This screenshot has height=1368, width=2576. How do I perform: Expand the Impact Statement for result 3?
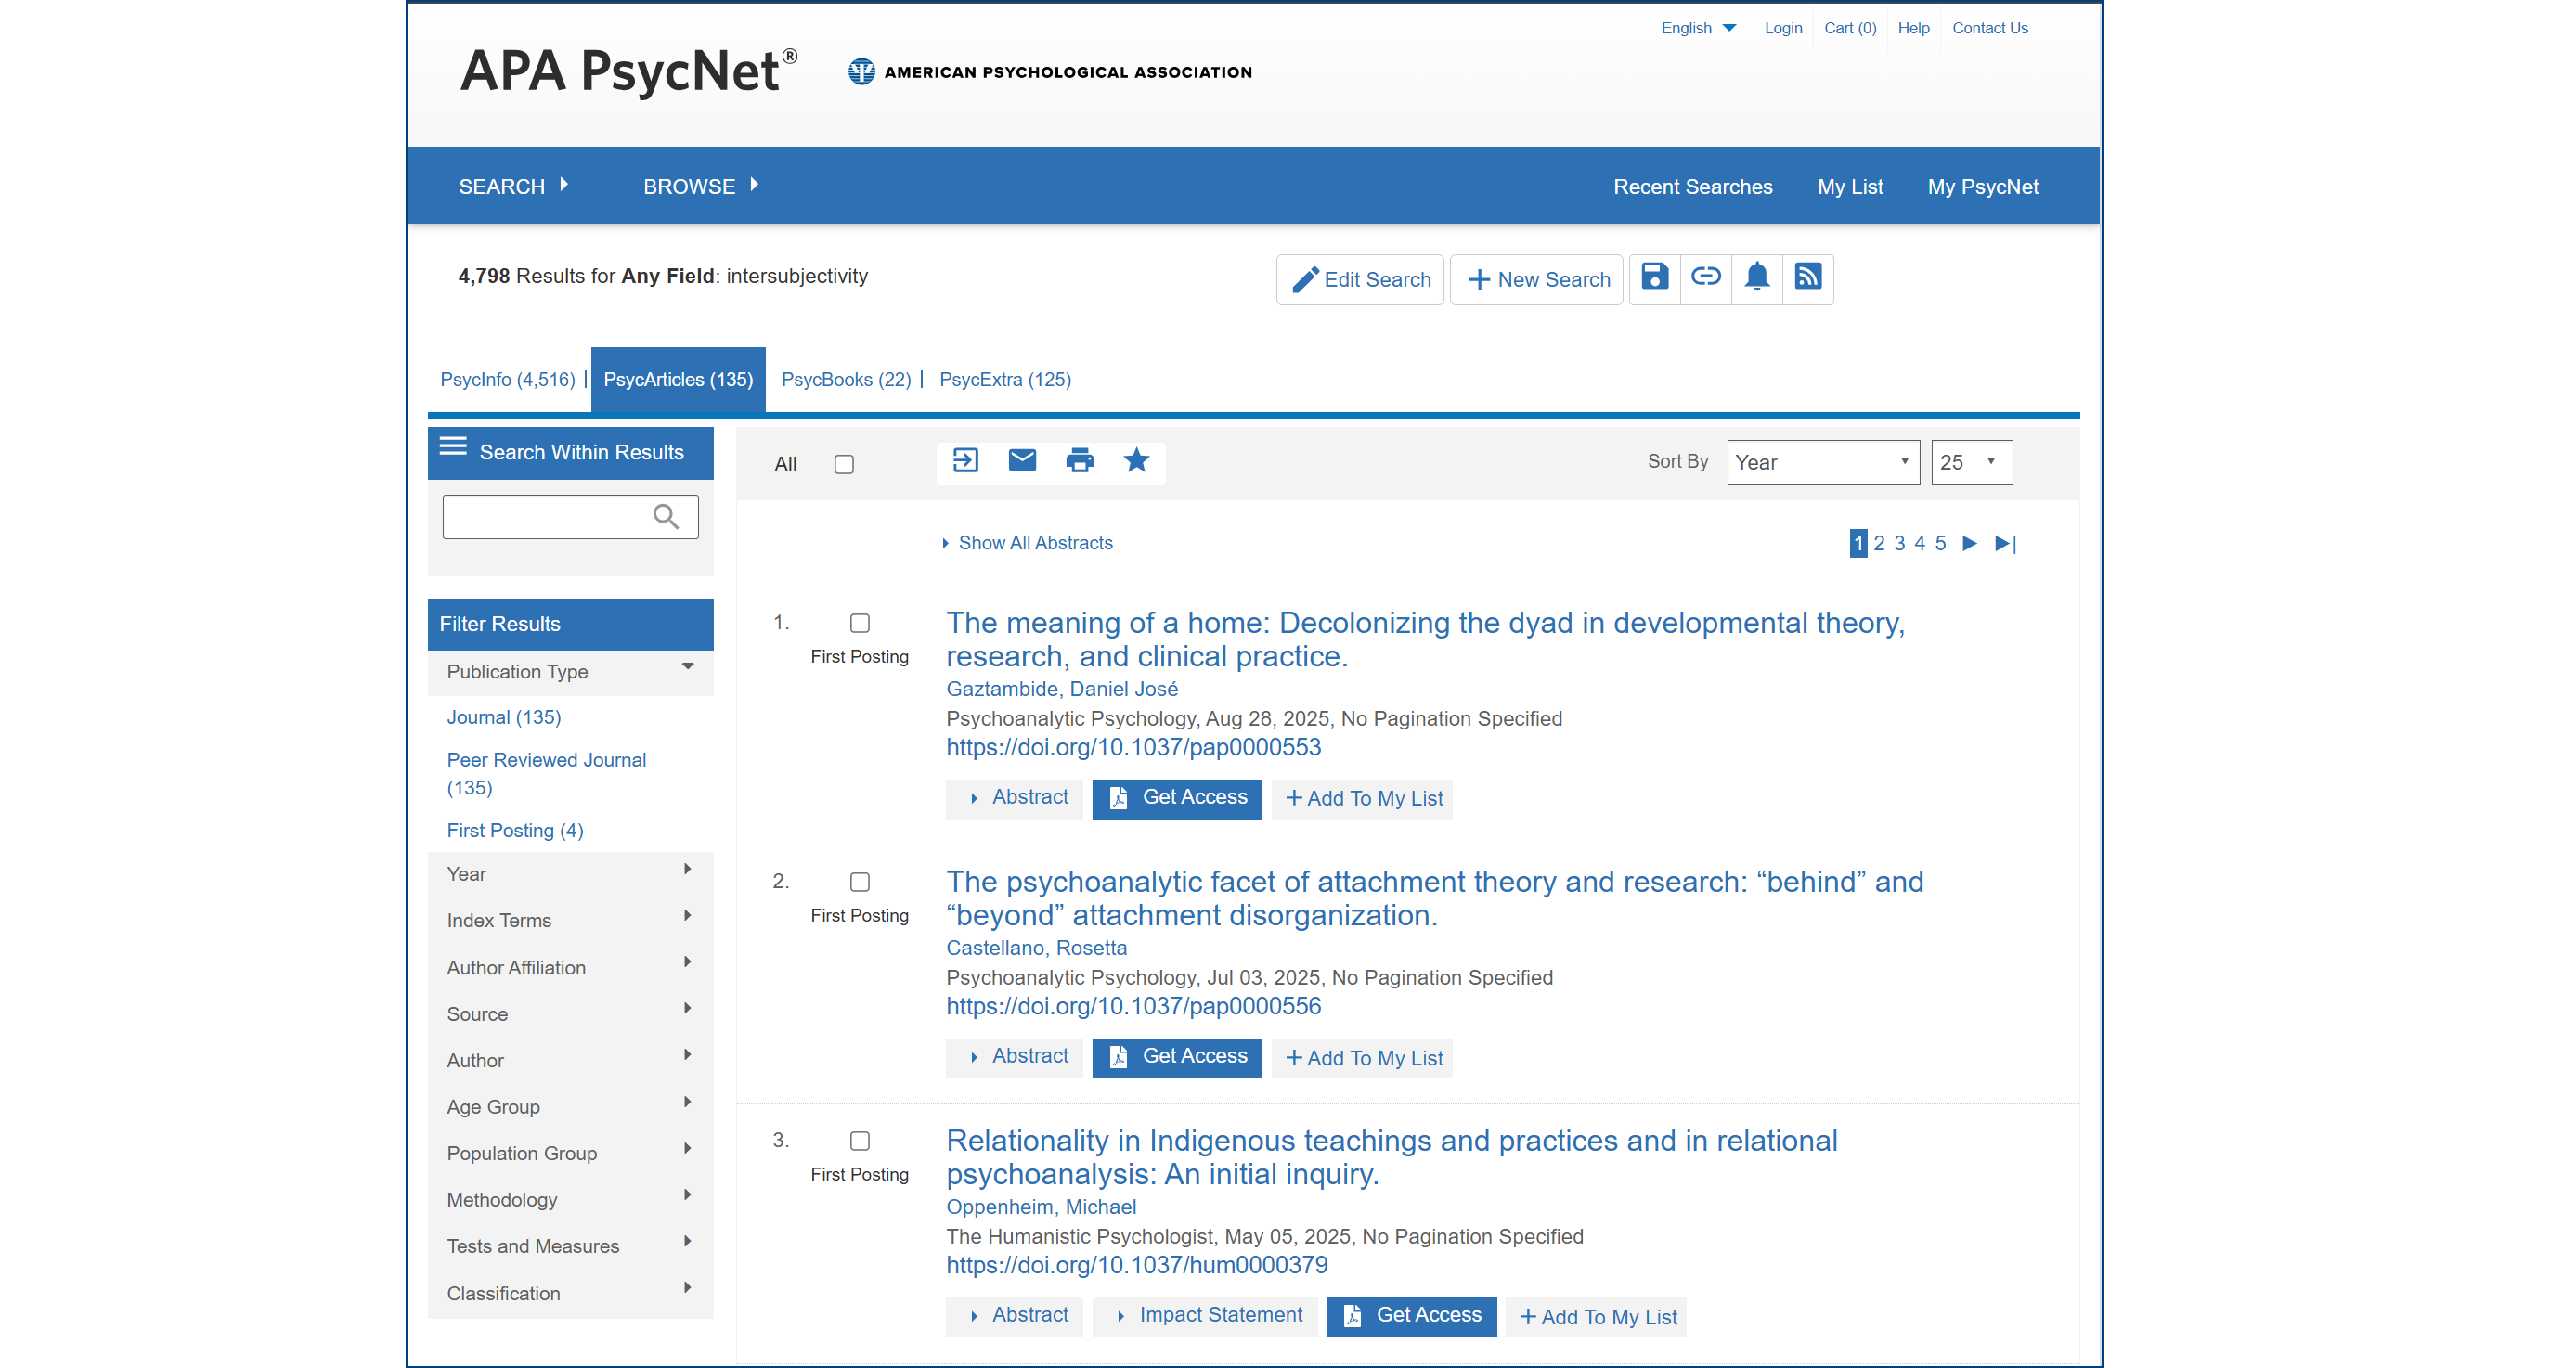(1205, 1316)
